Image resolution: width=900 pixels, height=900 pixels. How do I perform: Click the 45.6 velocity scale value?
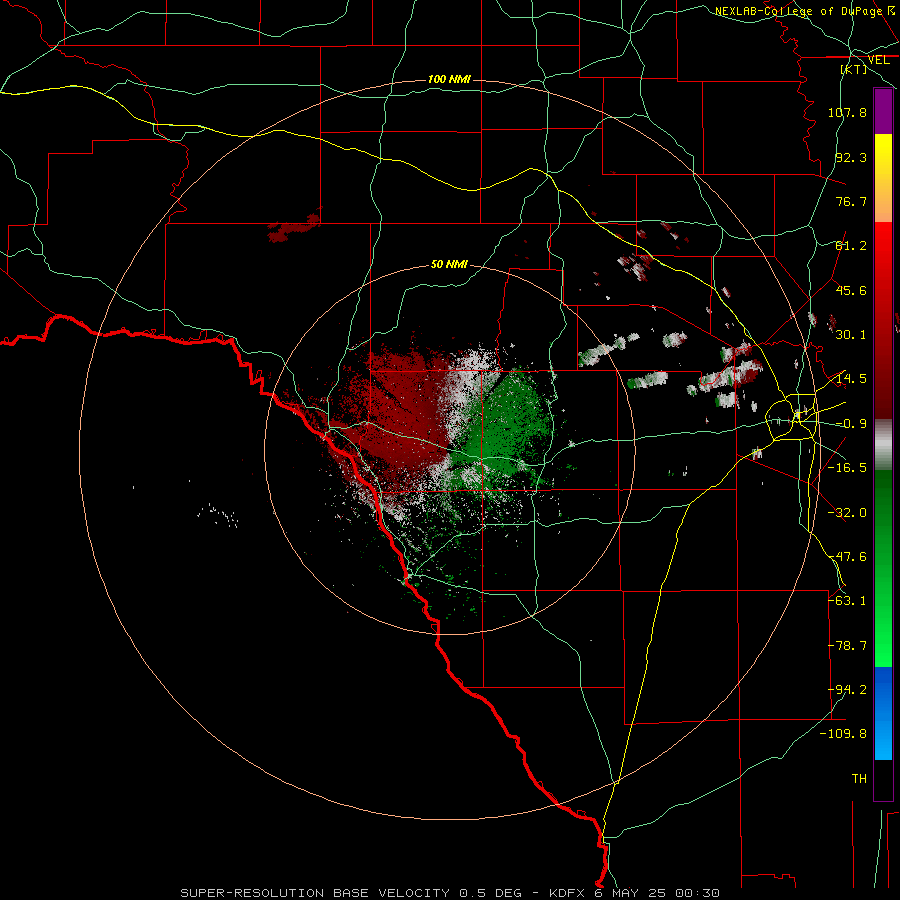851,290
